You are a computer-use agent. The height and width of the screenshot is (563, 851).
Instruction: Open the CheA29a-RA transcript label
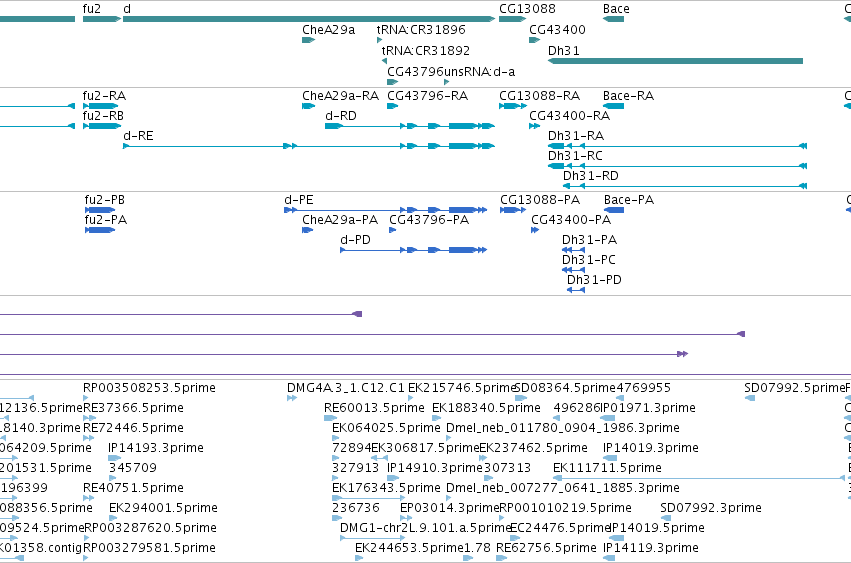tap(340, 96)
